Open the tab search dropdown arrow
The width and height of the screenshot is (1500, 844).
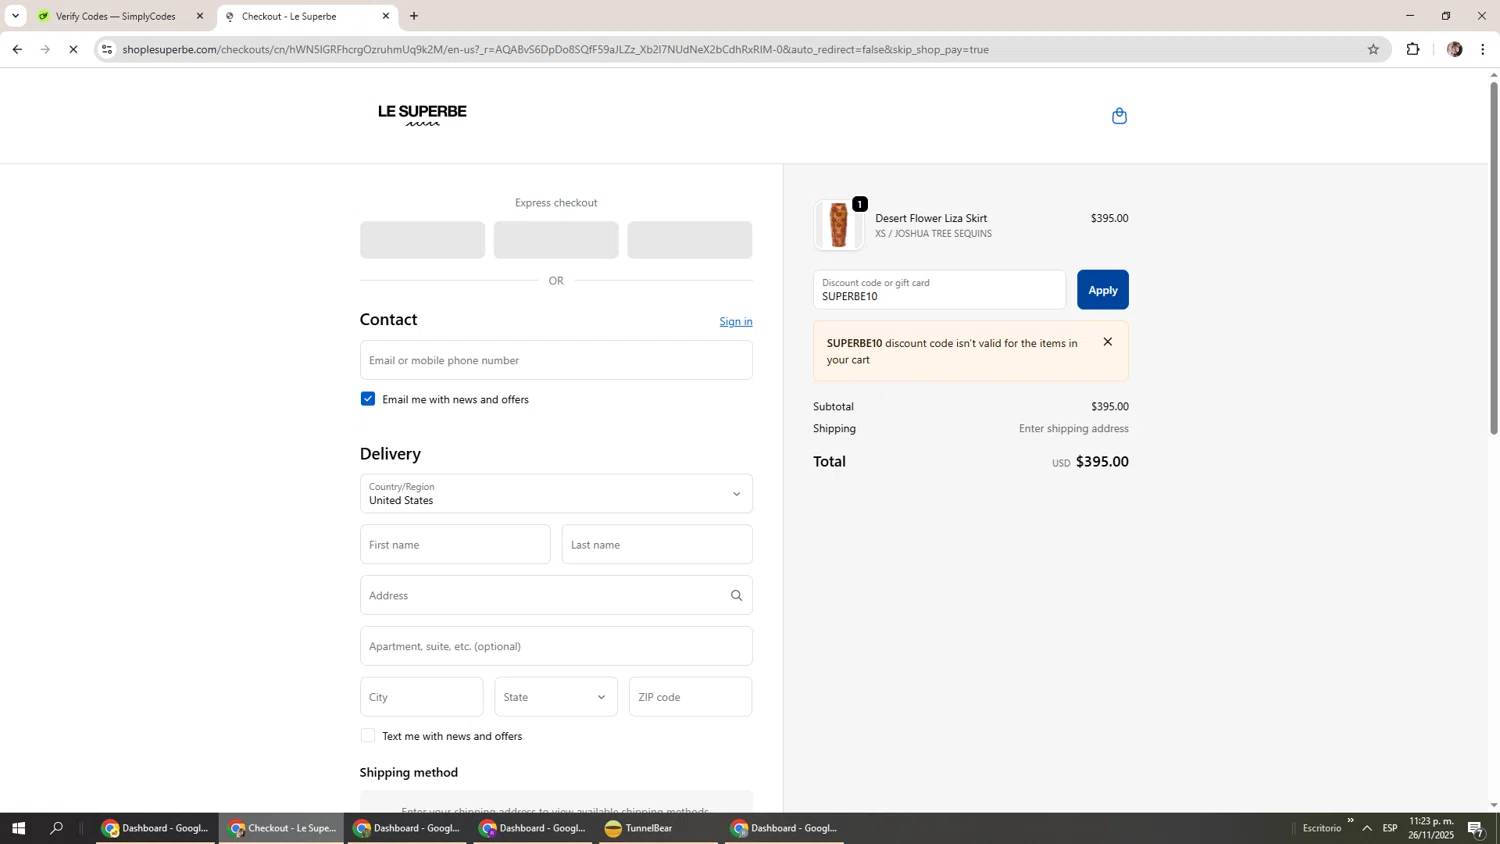tap(15, 16)
